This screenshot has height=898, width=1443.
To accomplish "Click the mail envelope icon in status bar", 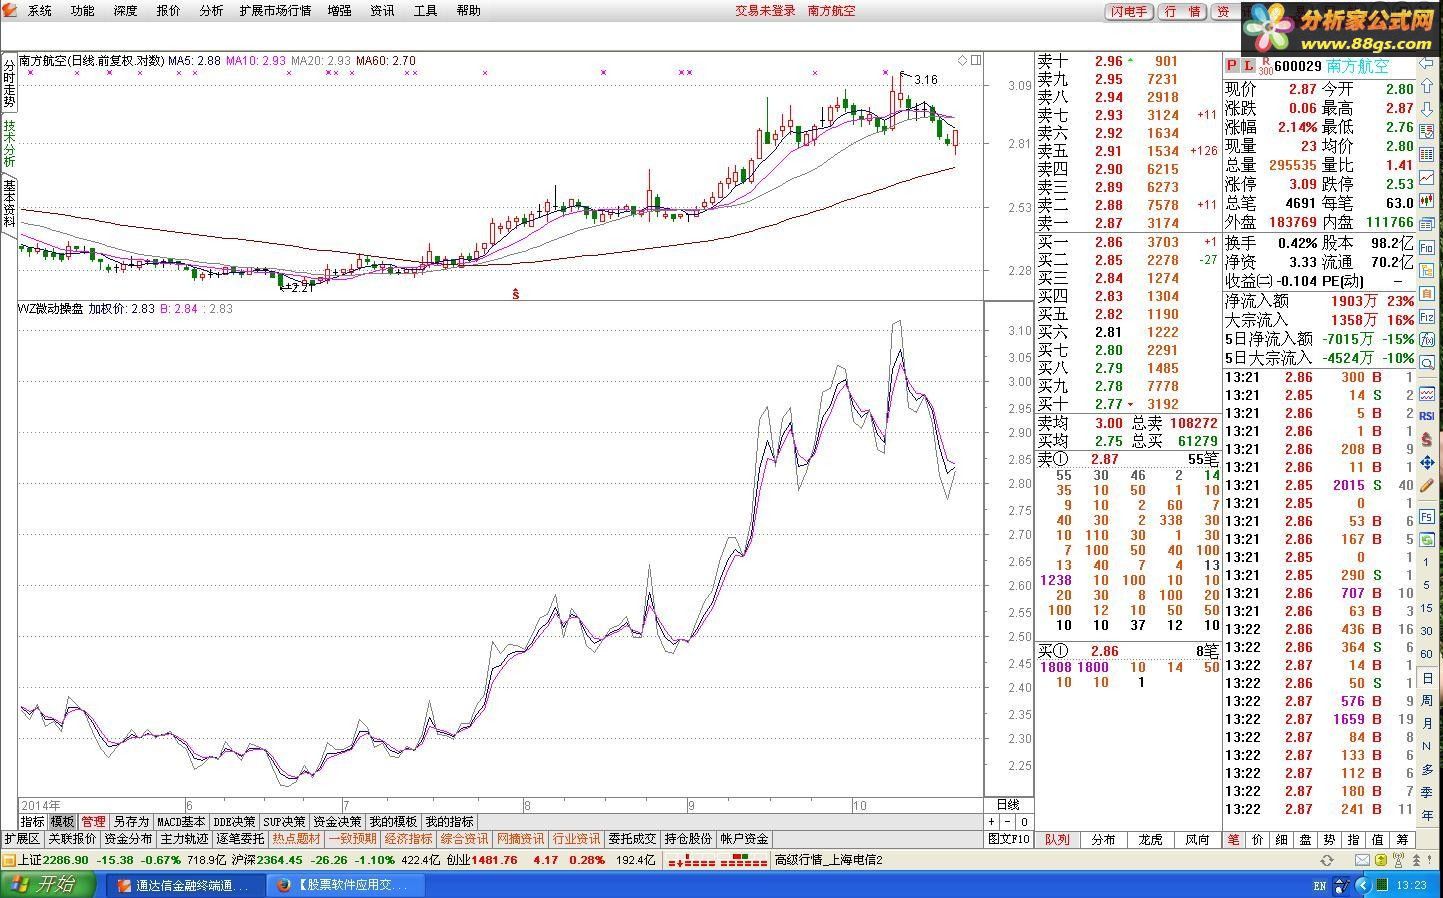I will 1361,860.
